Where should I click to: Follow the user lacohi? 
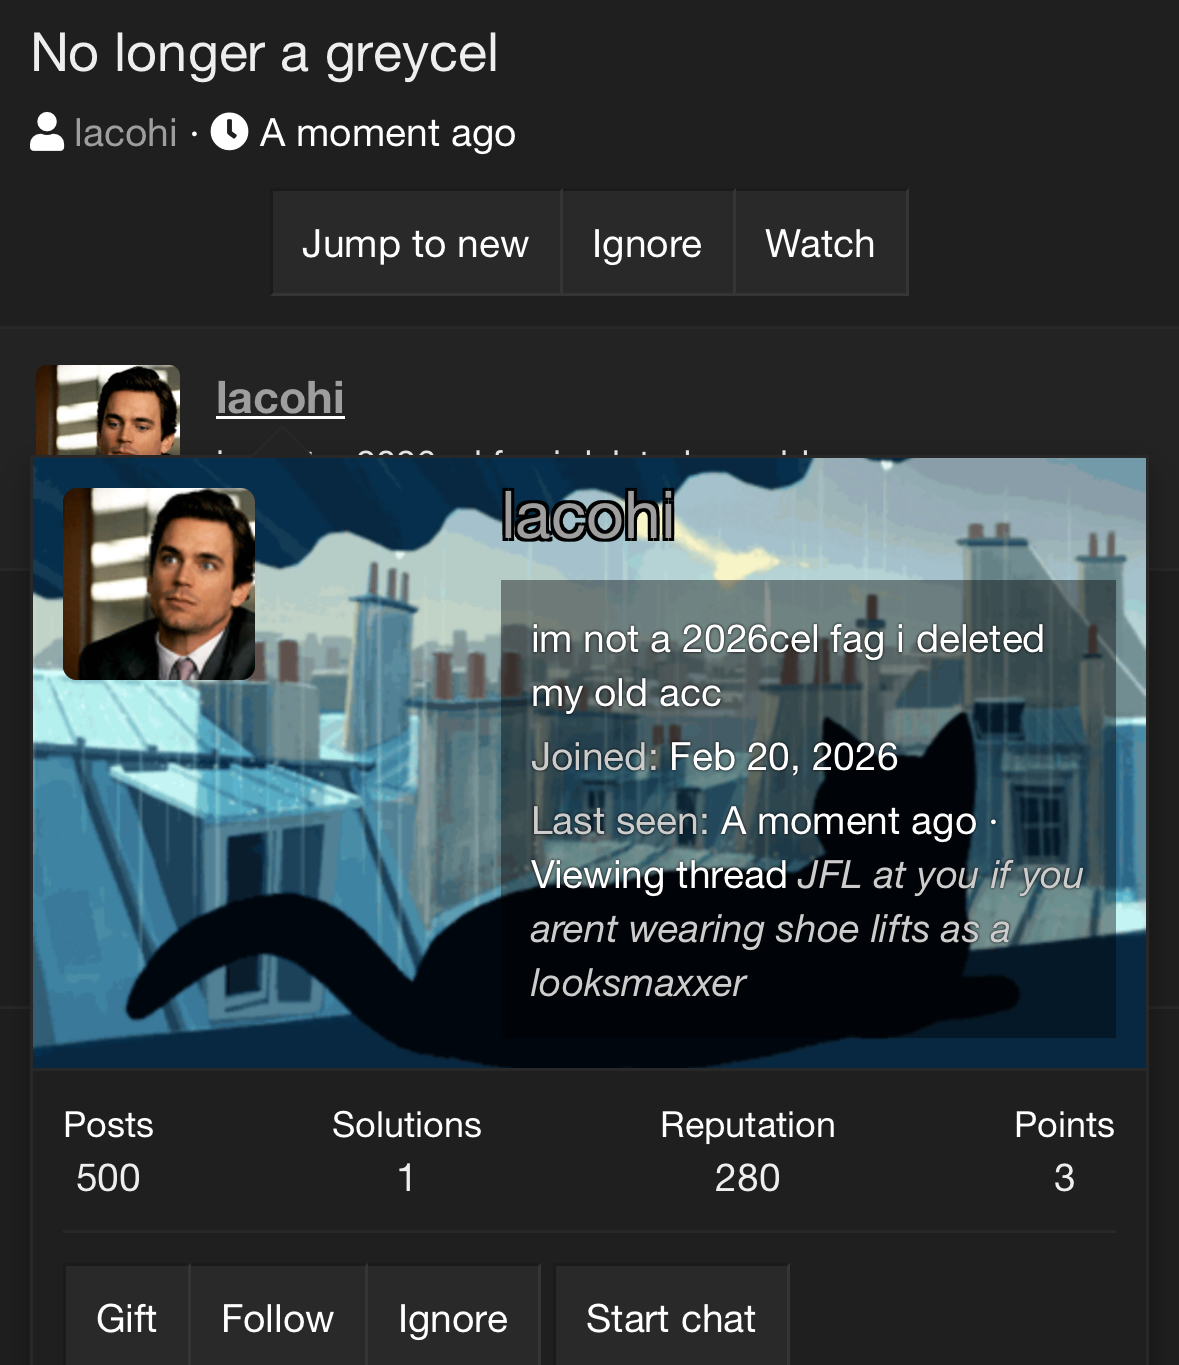pyautogui.click(x=278, y=1318)
